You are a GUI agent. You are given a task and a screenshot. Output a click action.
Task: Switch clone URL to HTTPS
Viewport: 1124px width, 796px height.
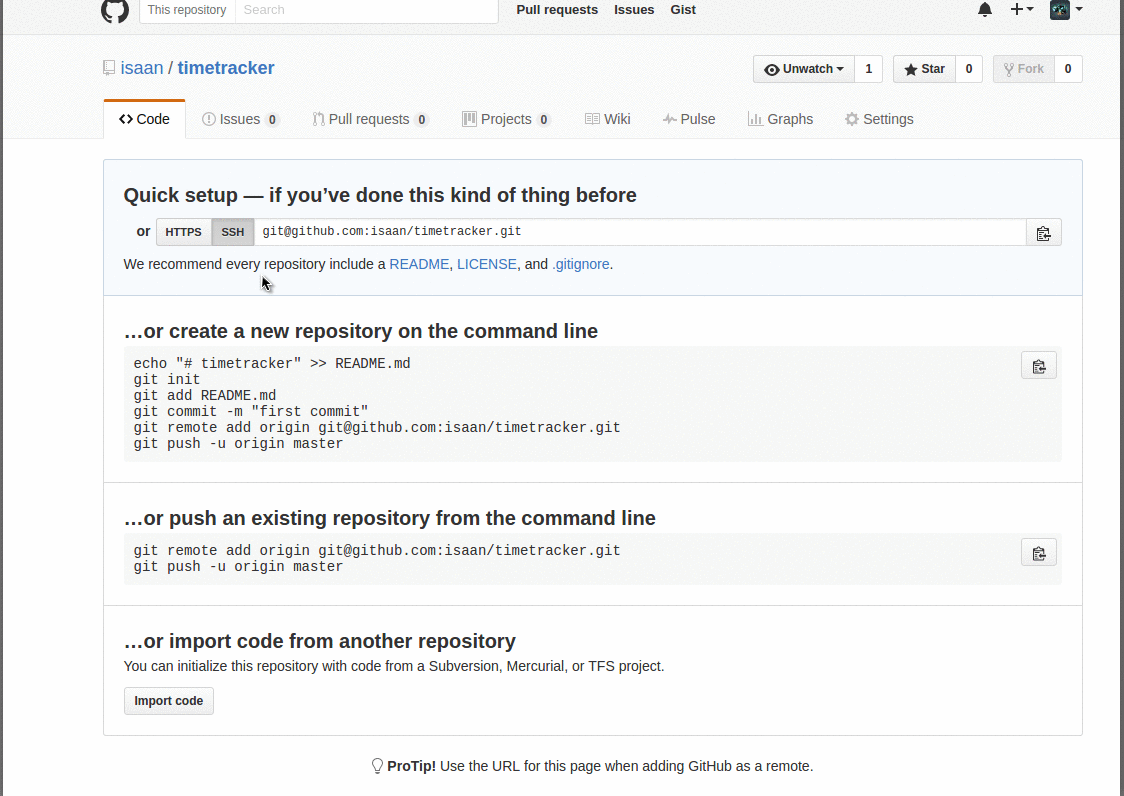click(184, 232)
